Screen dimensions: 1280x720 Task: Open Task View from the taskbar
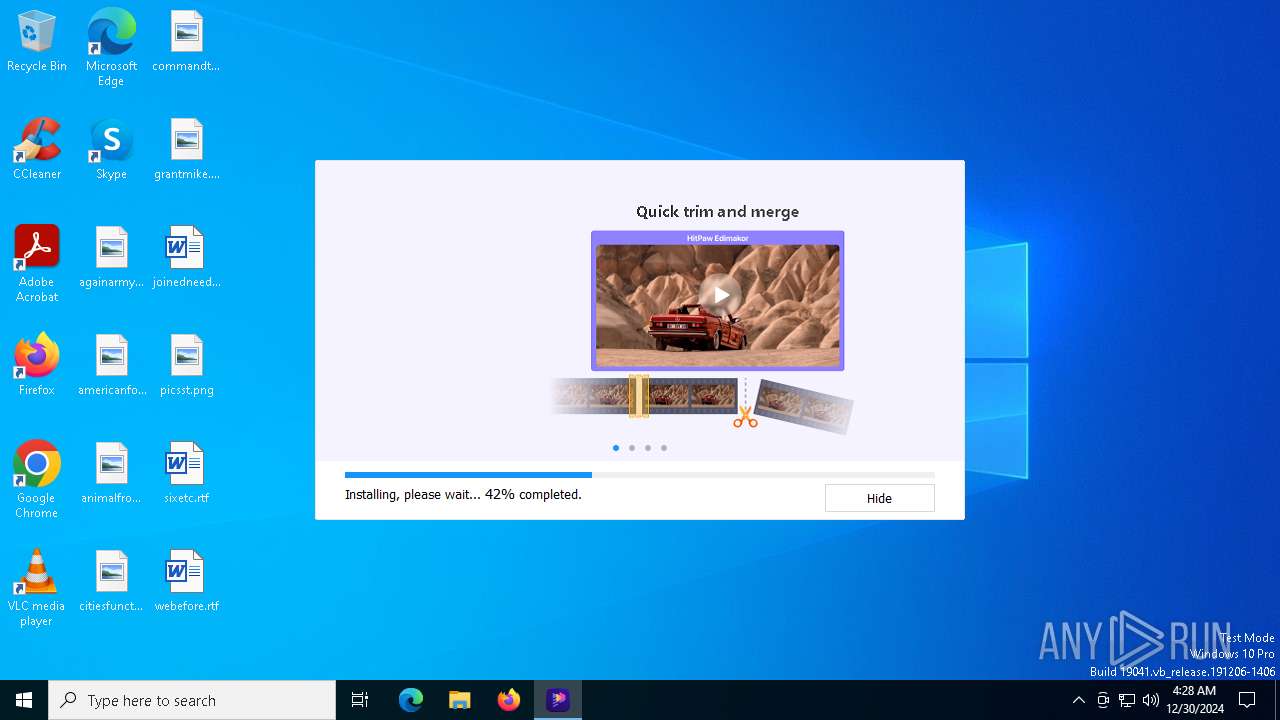(360, 700)
